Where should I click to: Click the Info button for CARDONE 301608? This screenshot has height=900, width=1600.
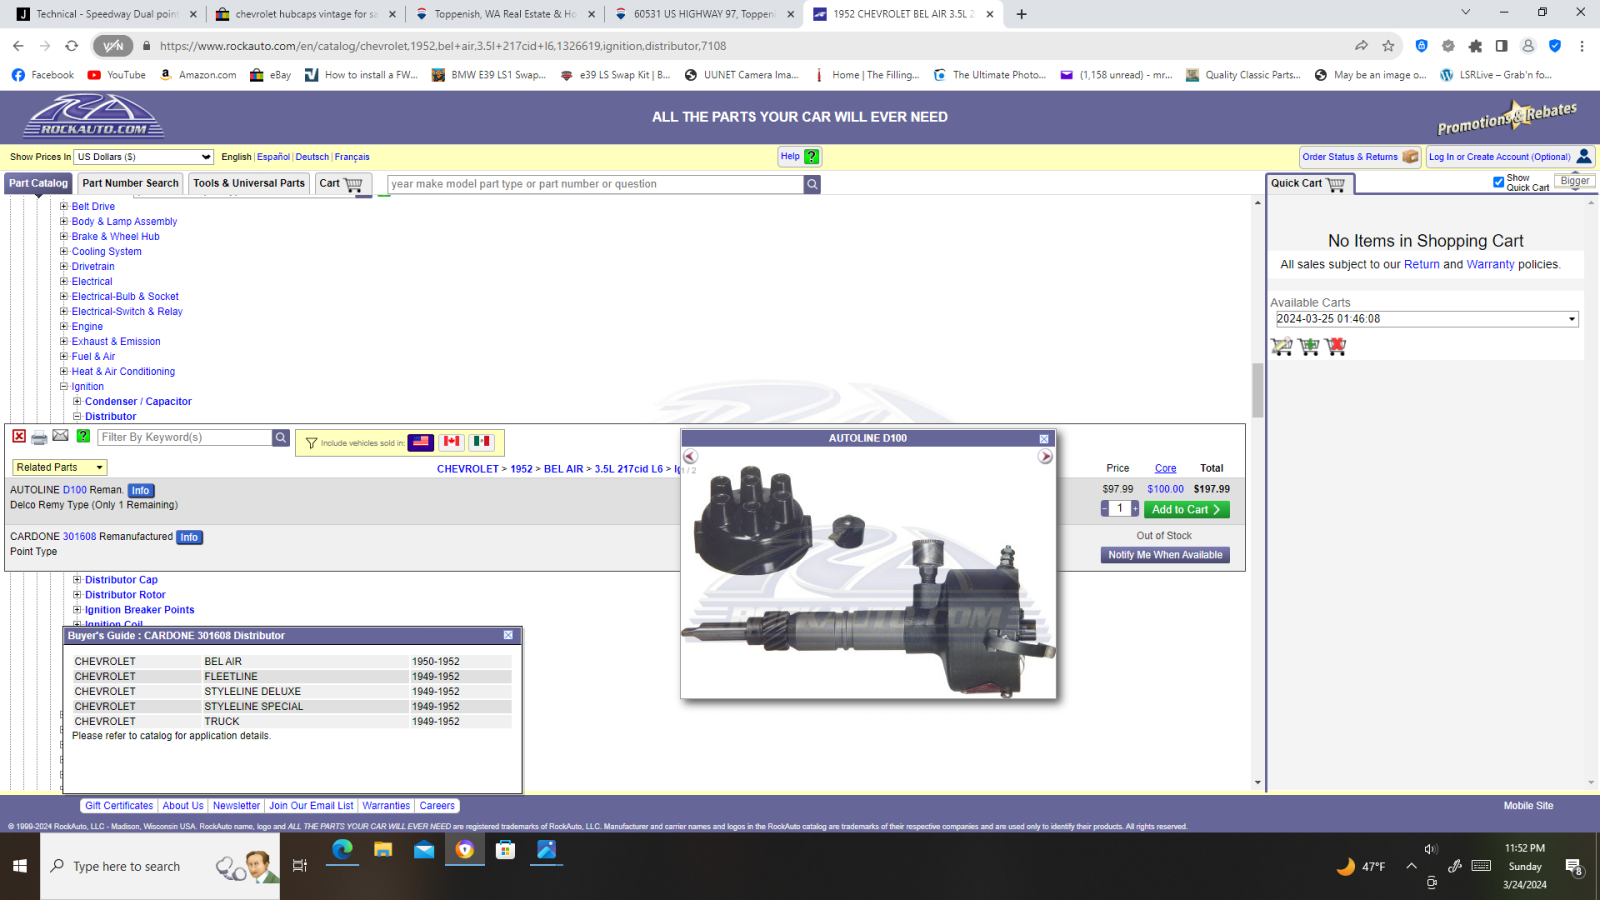[189, 538]
